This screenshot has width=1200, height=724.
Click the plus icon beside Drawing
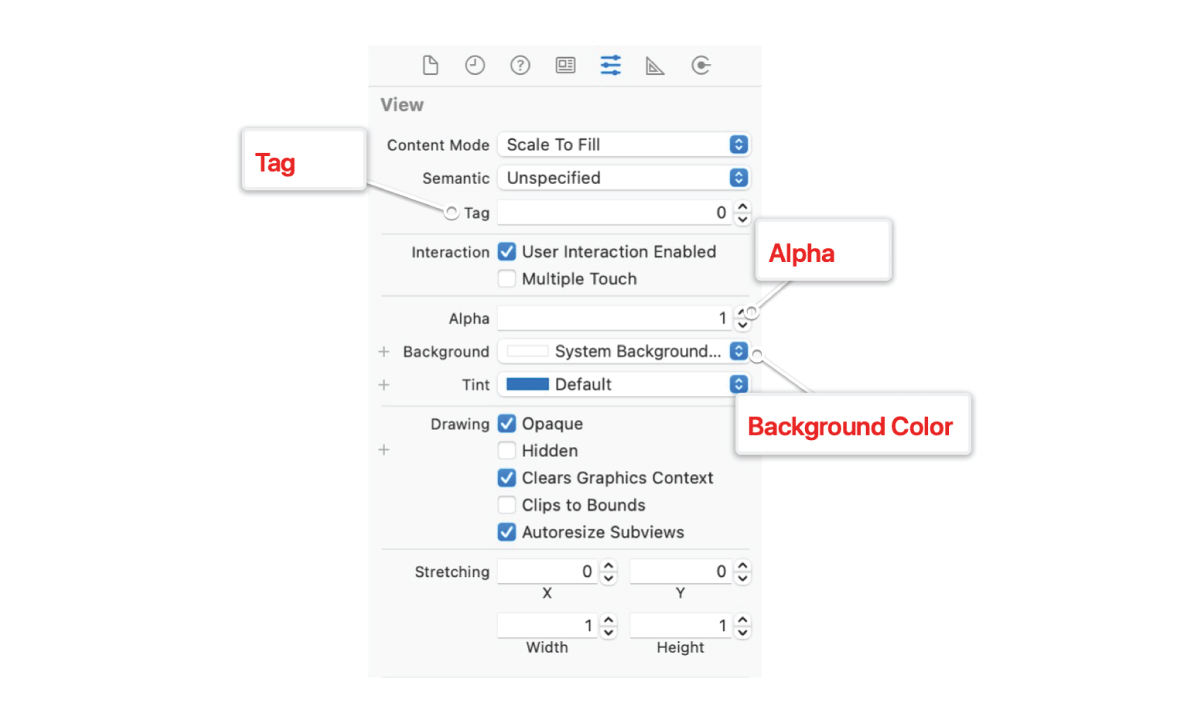[x=384, y=450]
